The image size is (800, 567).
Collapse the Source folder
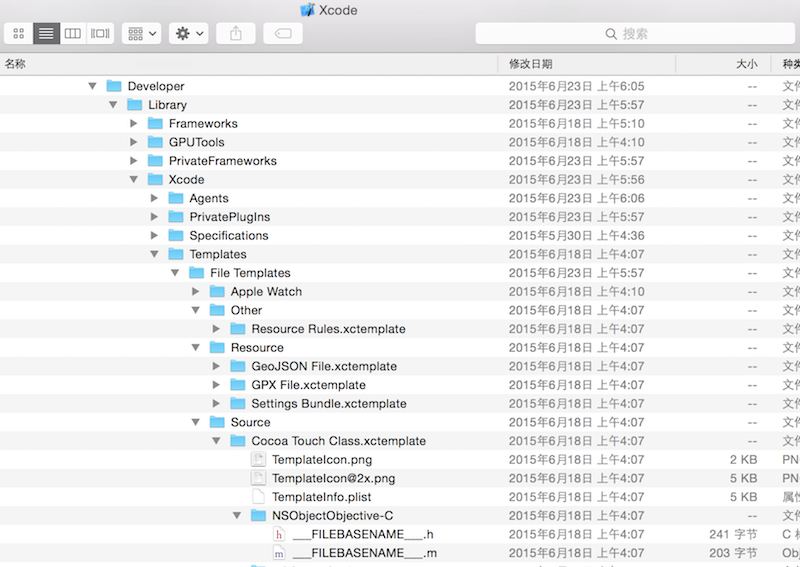(x=195, y=422)
